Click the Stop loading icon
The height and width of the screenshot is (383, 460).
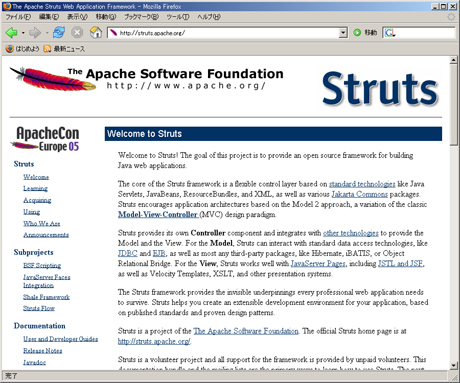pos(77,33)
